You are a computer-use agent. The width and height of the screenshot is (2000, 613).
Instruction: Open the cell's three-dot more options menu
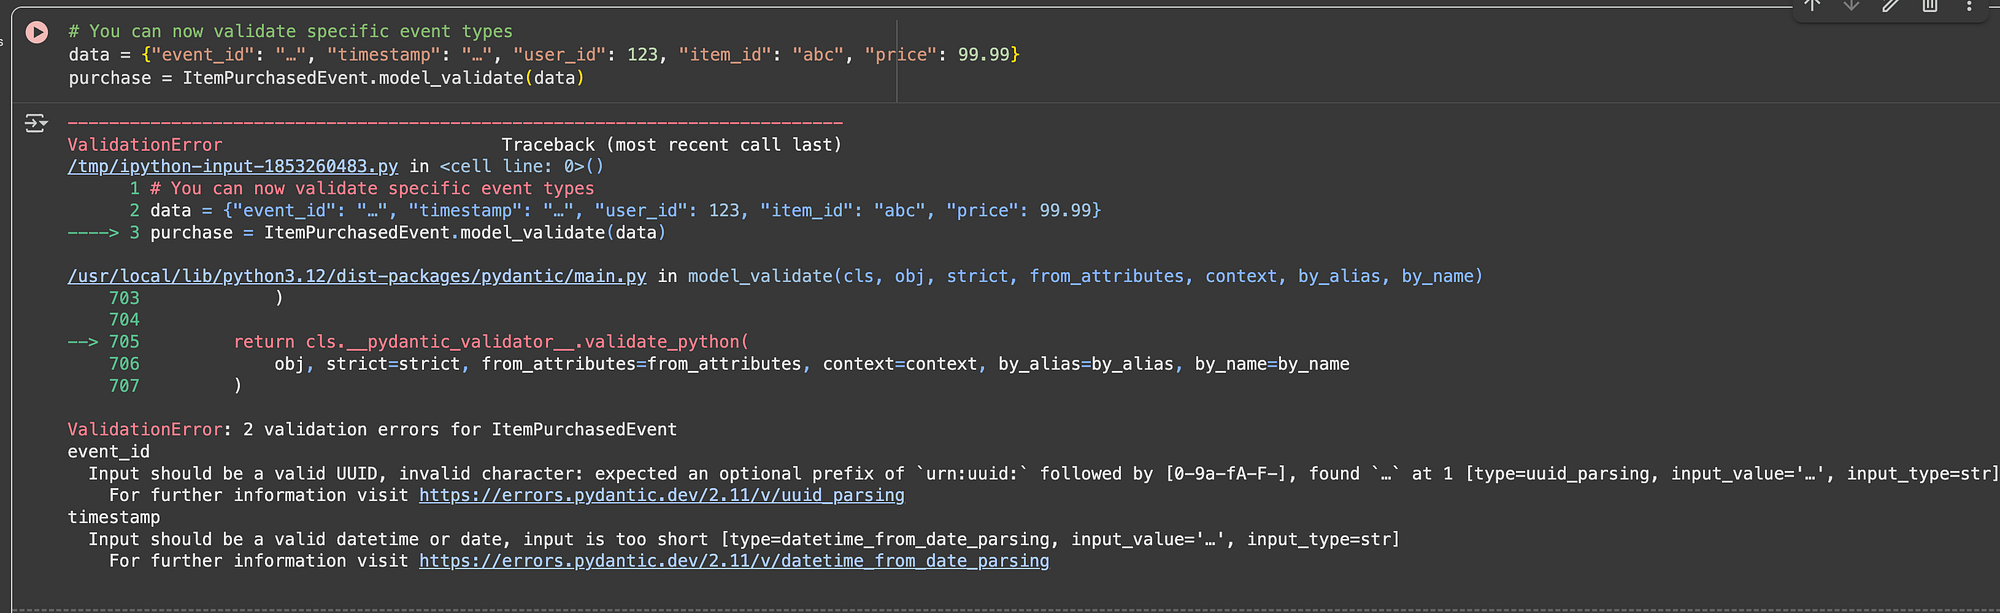pos(1969,5)
